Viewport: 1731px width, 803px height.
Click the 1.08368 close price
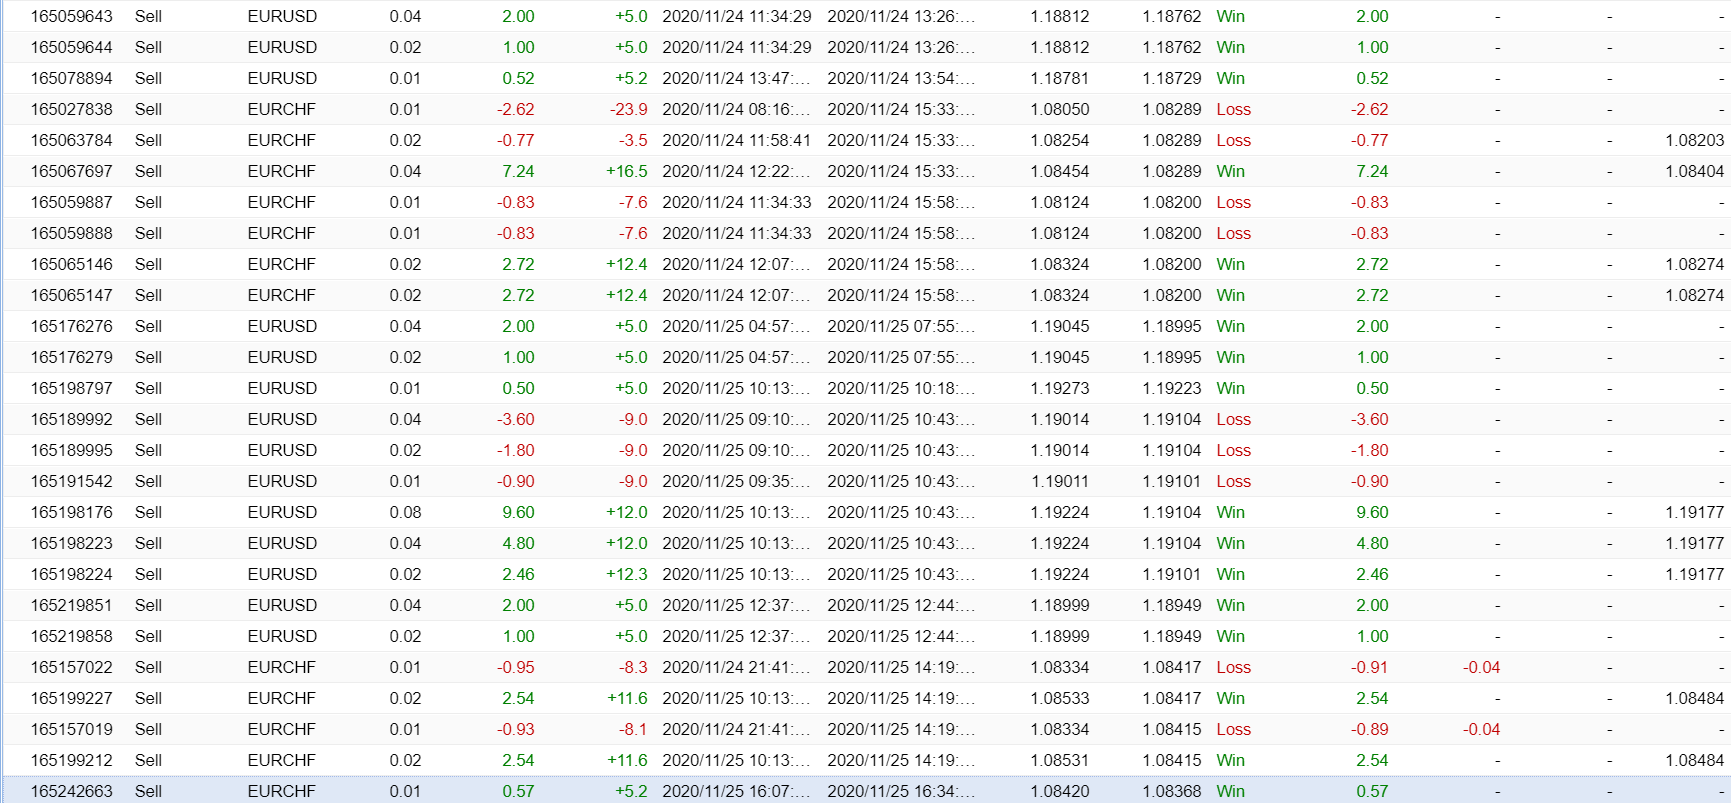(x=1172, y=791)
